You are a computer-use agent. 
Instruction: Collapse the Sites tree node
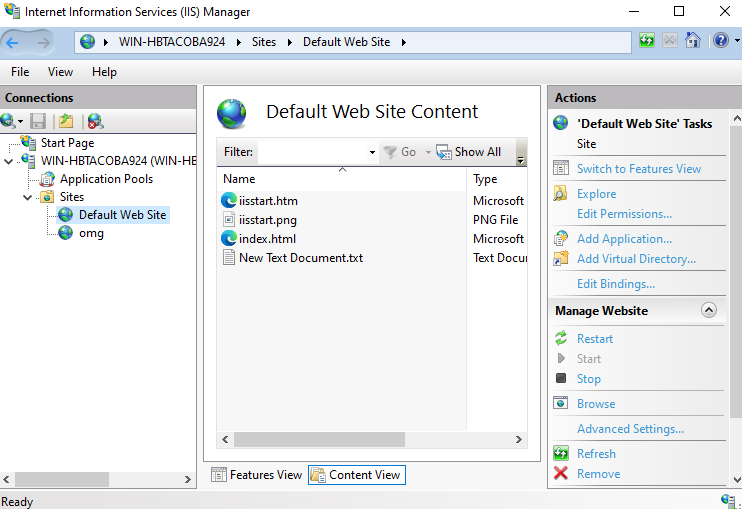(27, 197)
